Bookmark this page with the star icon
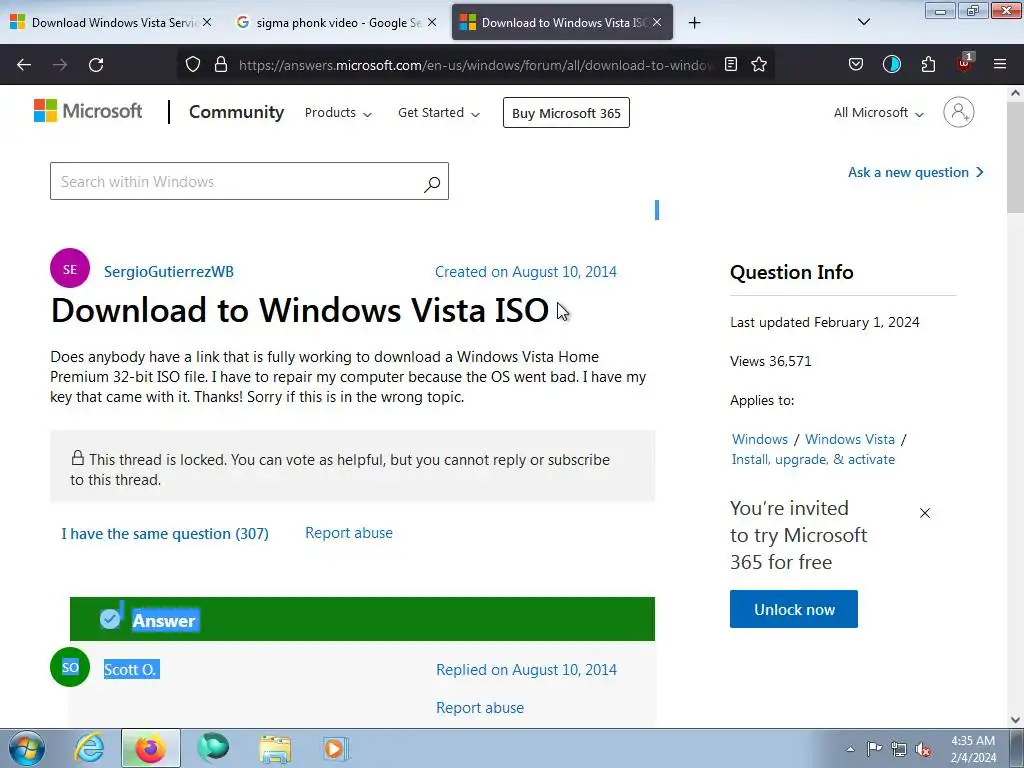This screenshot has width=1024, height=768. (x=759, y=65)
